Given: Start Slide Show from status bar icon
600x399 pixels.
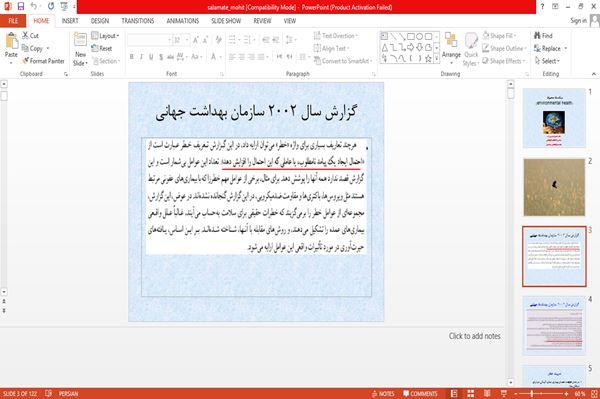Looking at the screenshot, I should [x=504, y=394].
